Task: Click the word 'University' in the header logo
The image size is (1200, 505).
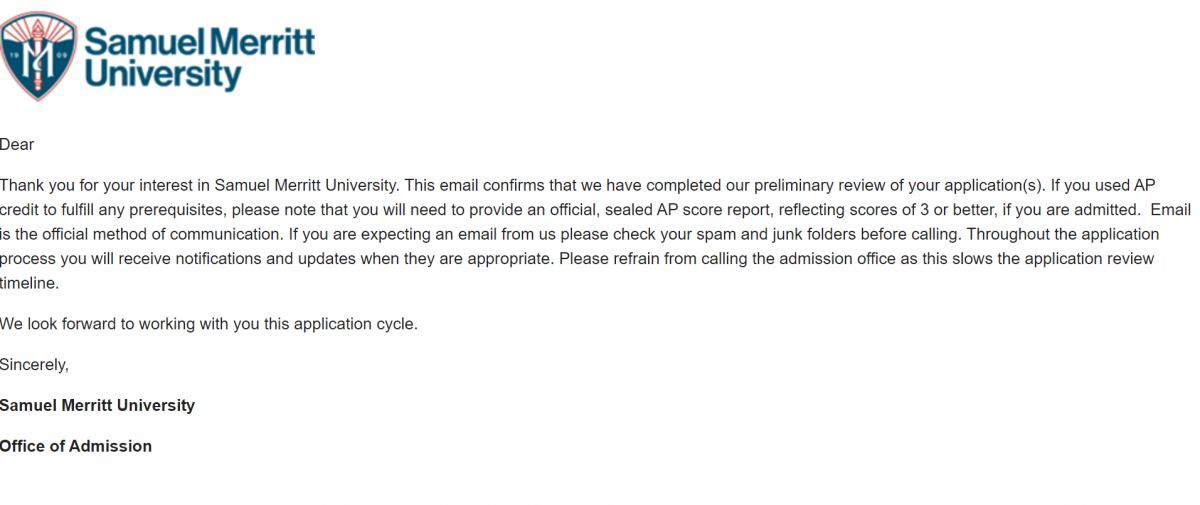Action: point(163,75)
